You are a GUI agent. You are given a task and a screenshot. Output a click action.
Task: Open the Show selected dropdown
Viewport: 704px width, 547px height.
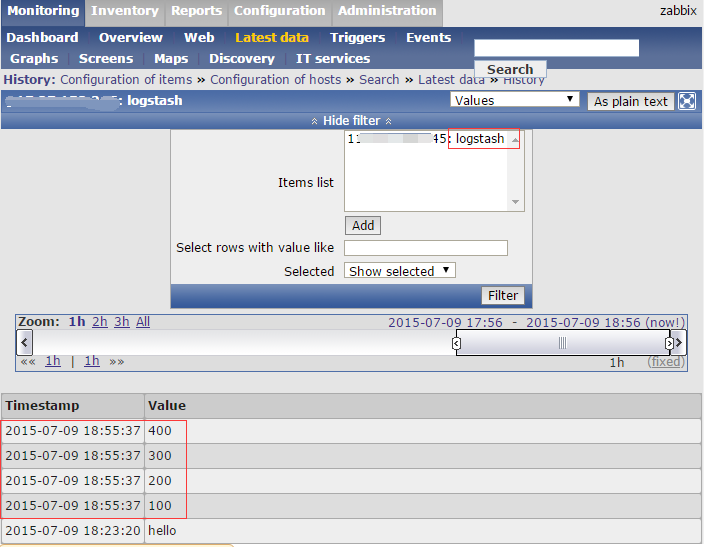pyautogui.click(x=399, y=271)
